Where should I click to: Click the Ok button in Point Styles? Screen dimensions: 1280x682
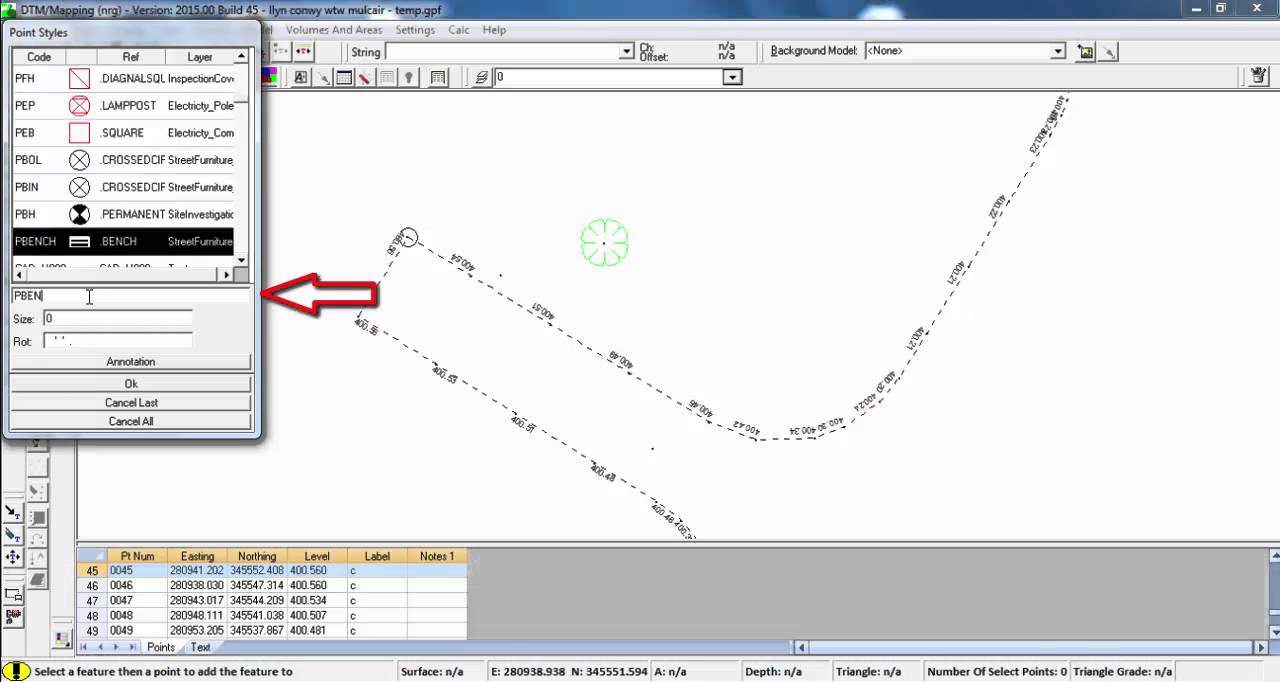pos(131,384)
